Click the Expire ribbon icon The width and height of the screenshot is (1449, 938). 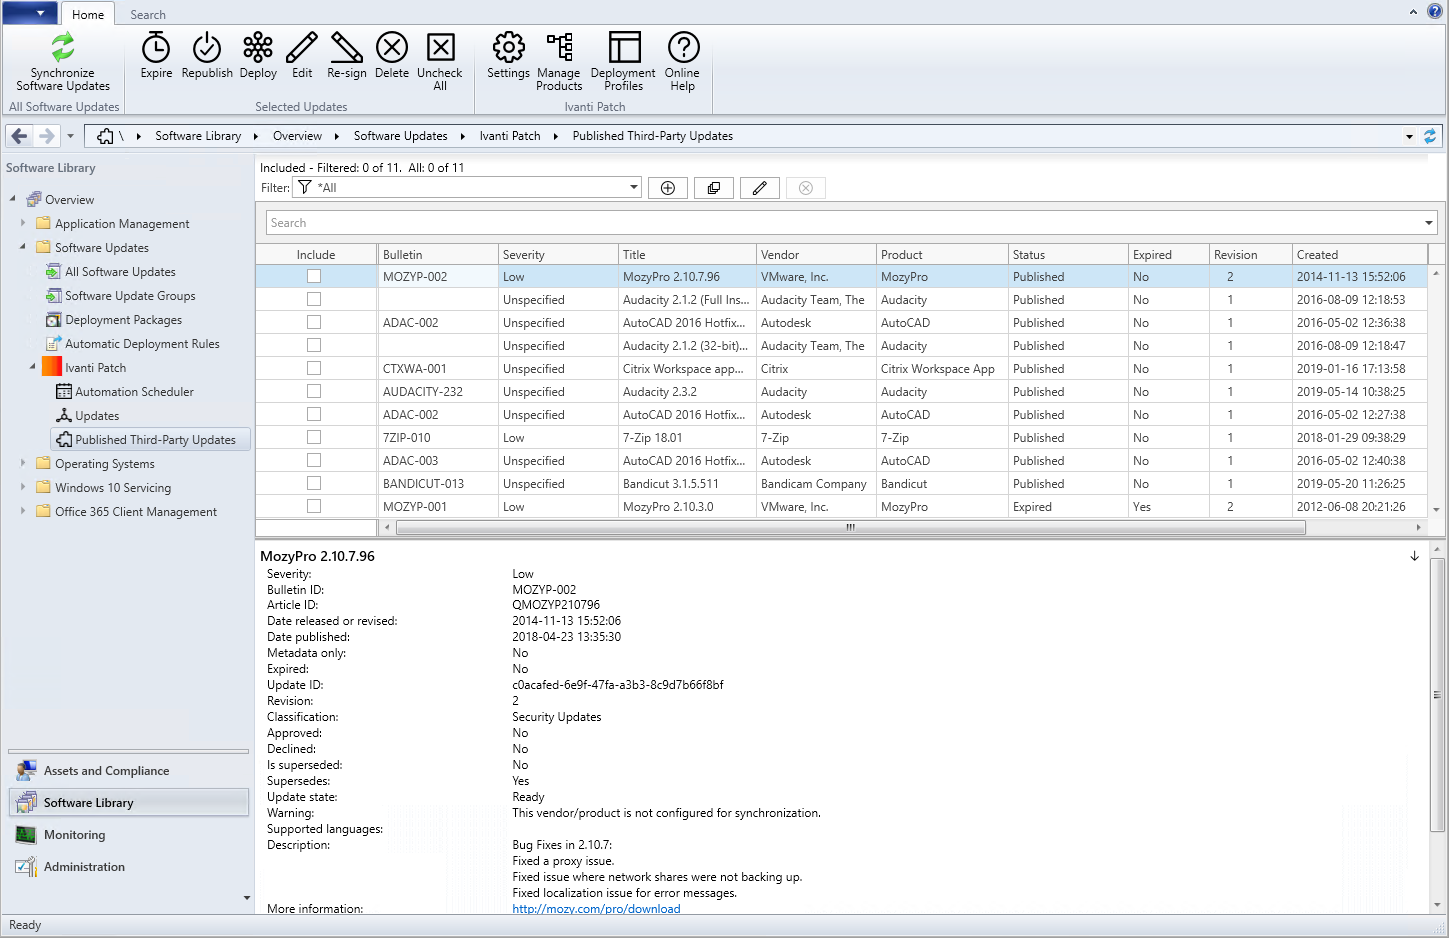pos(156,48)
